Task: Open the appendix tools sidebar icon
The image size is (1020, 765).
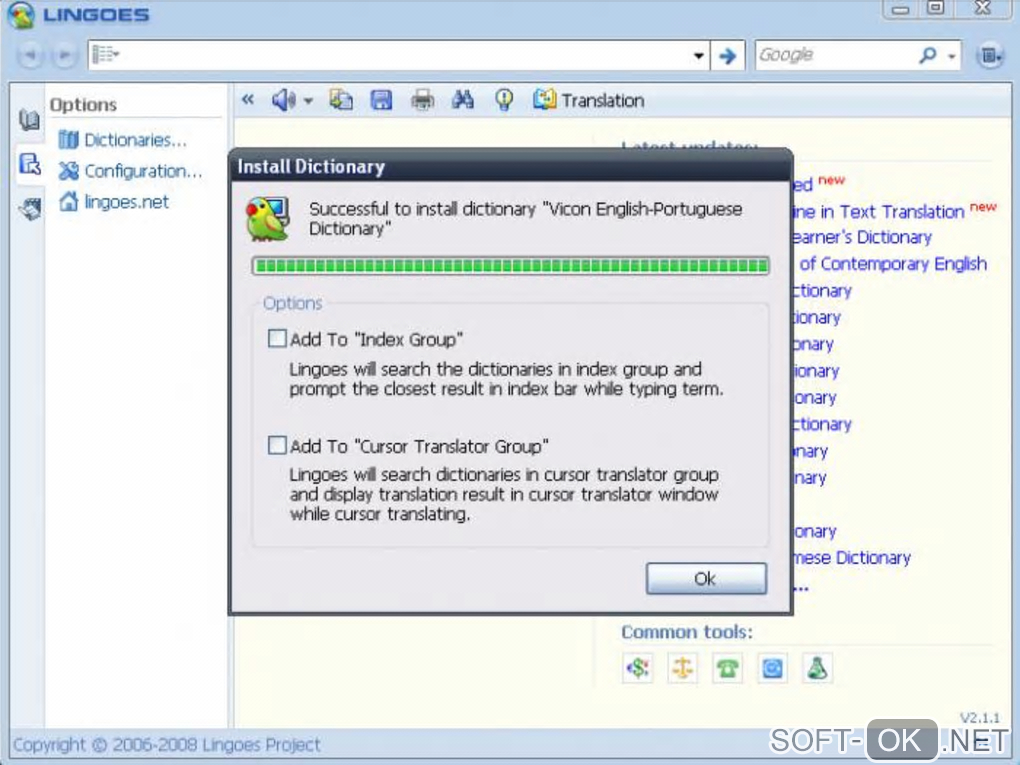Action: click(x=29, y=209)
